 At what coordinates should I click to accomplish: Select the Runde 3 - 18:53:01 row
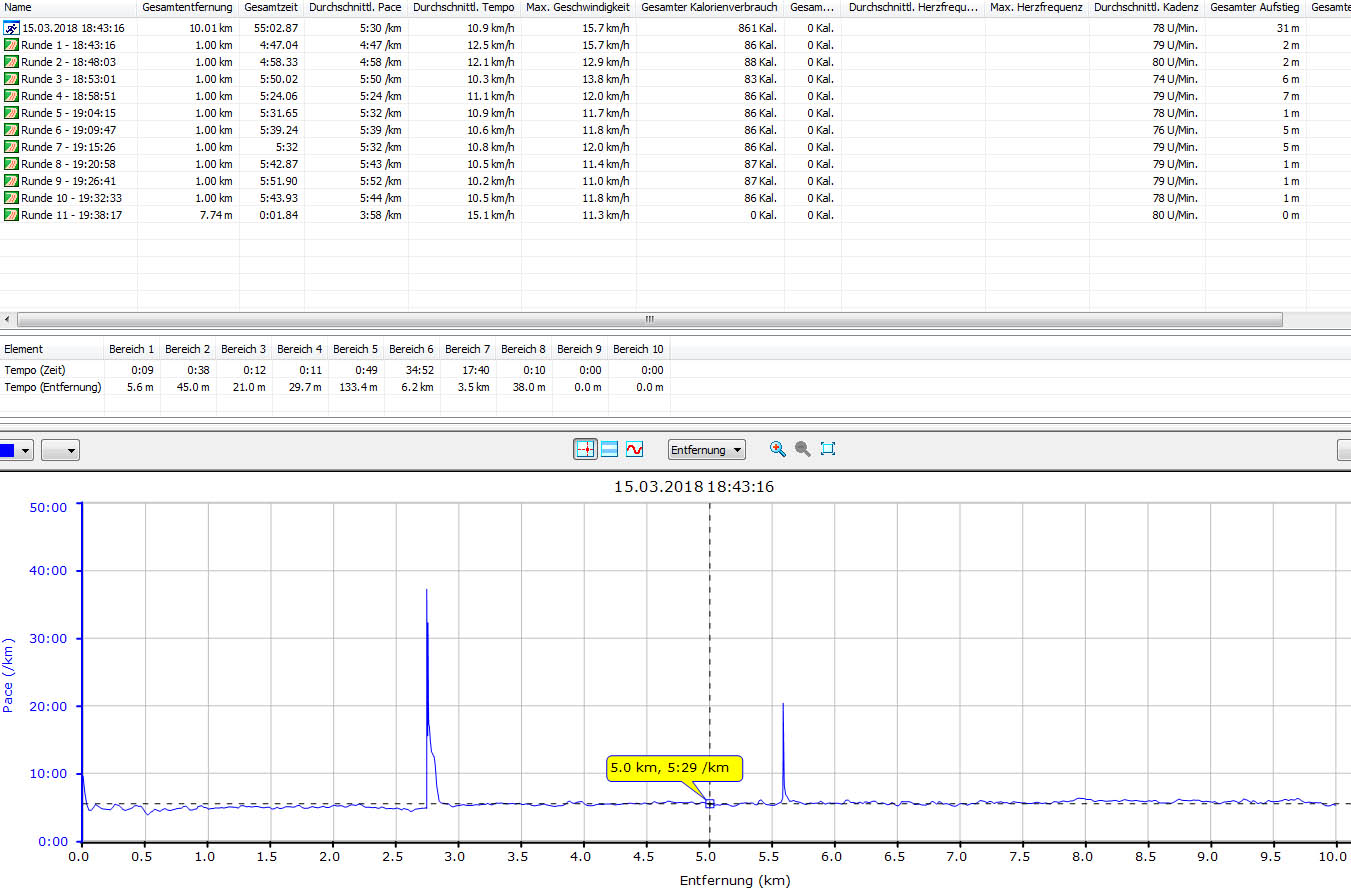(68, 79)
